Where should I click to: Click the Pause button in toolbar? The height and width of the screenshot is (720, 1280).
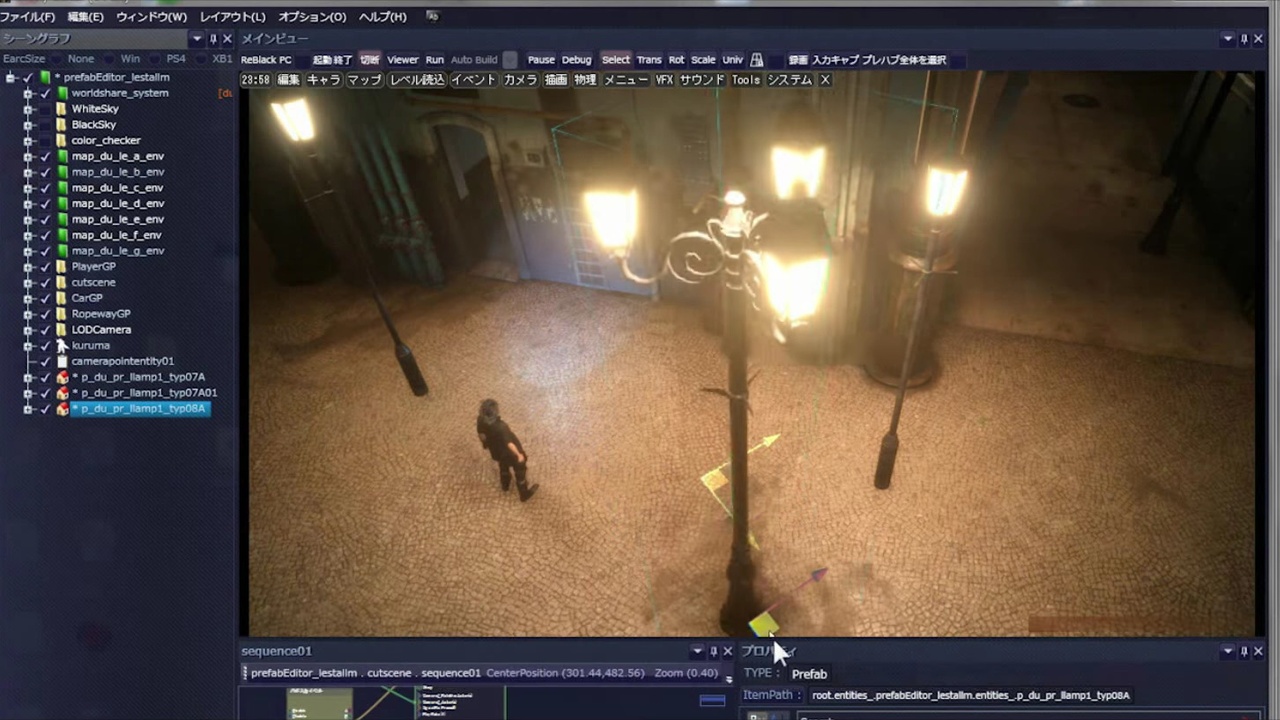tap(541, 60)
